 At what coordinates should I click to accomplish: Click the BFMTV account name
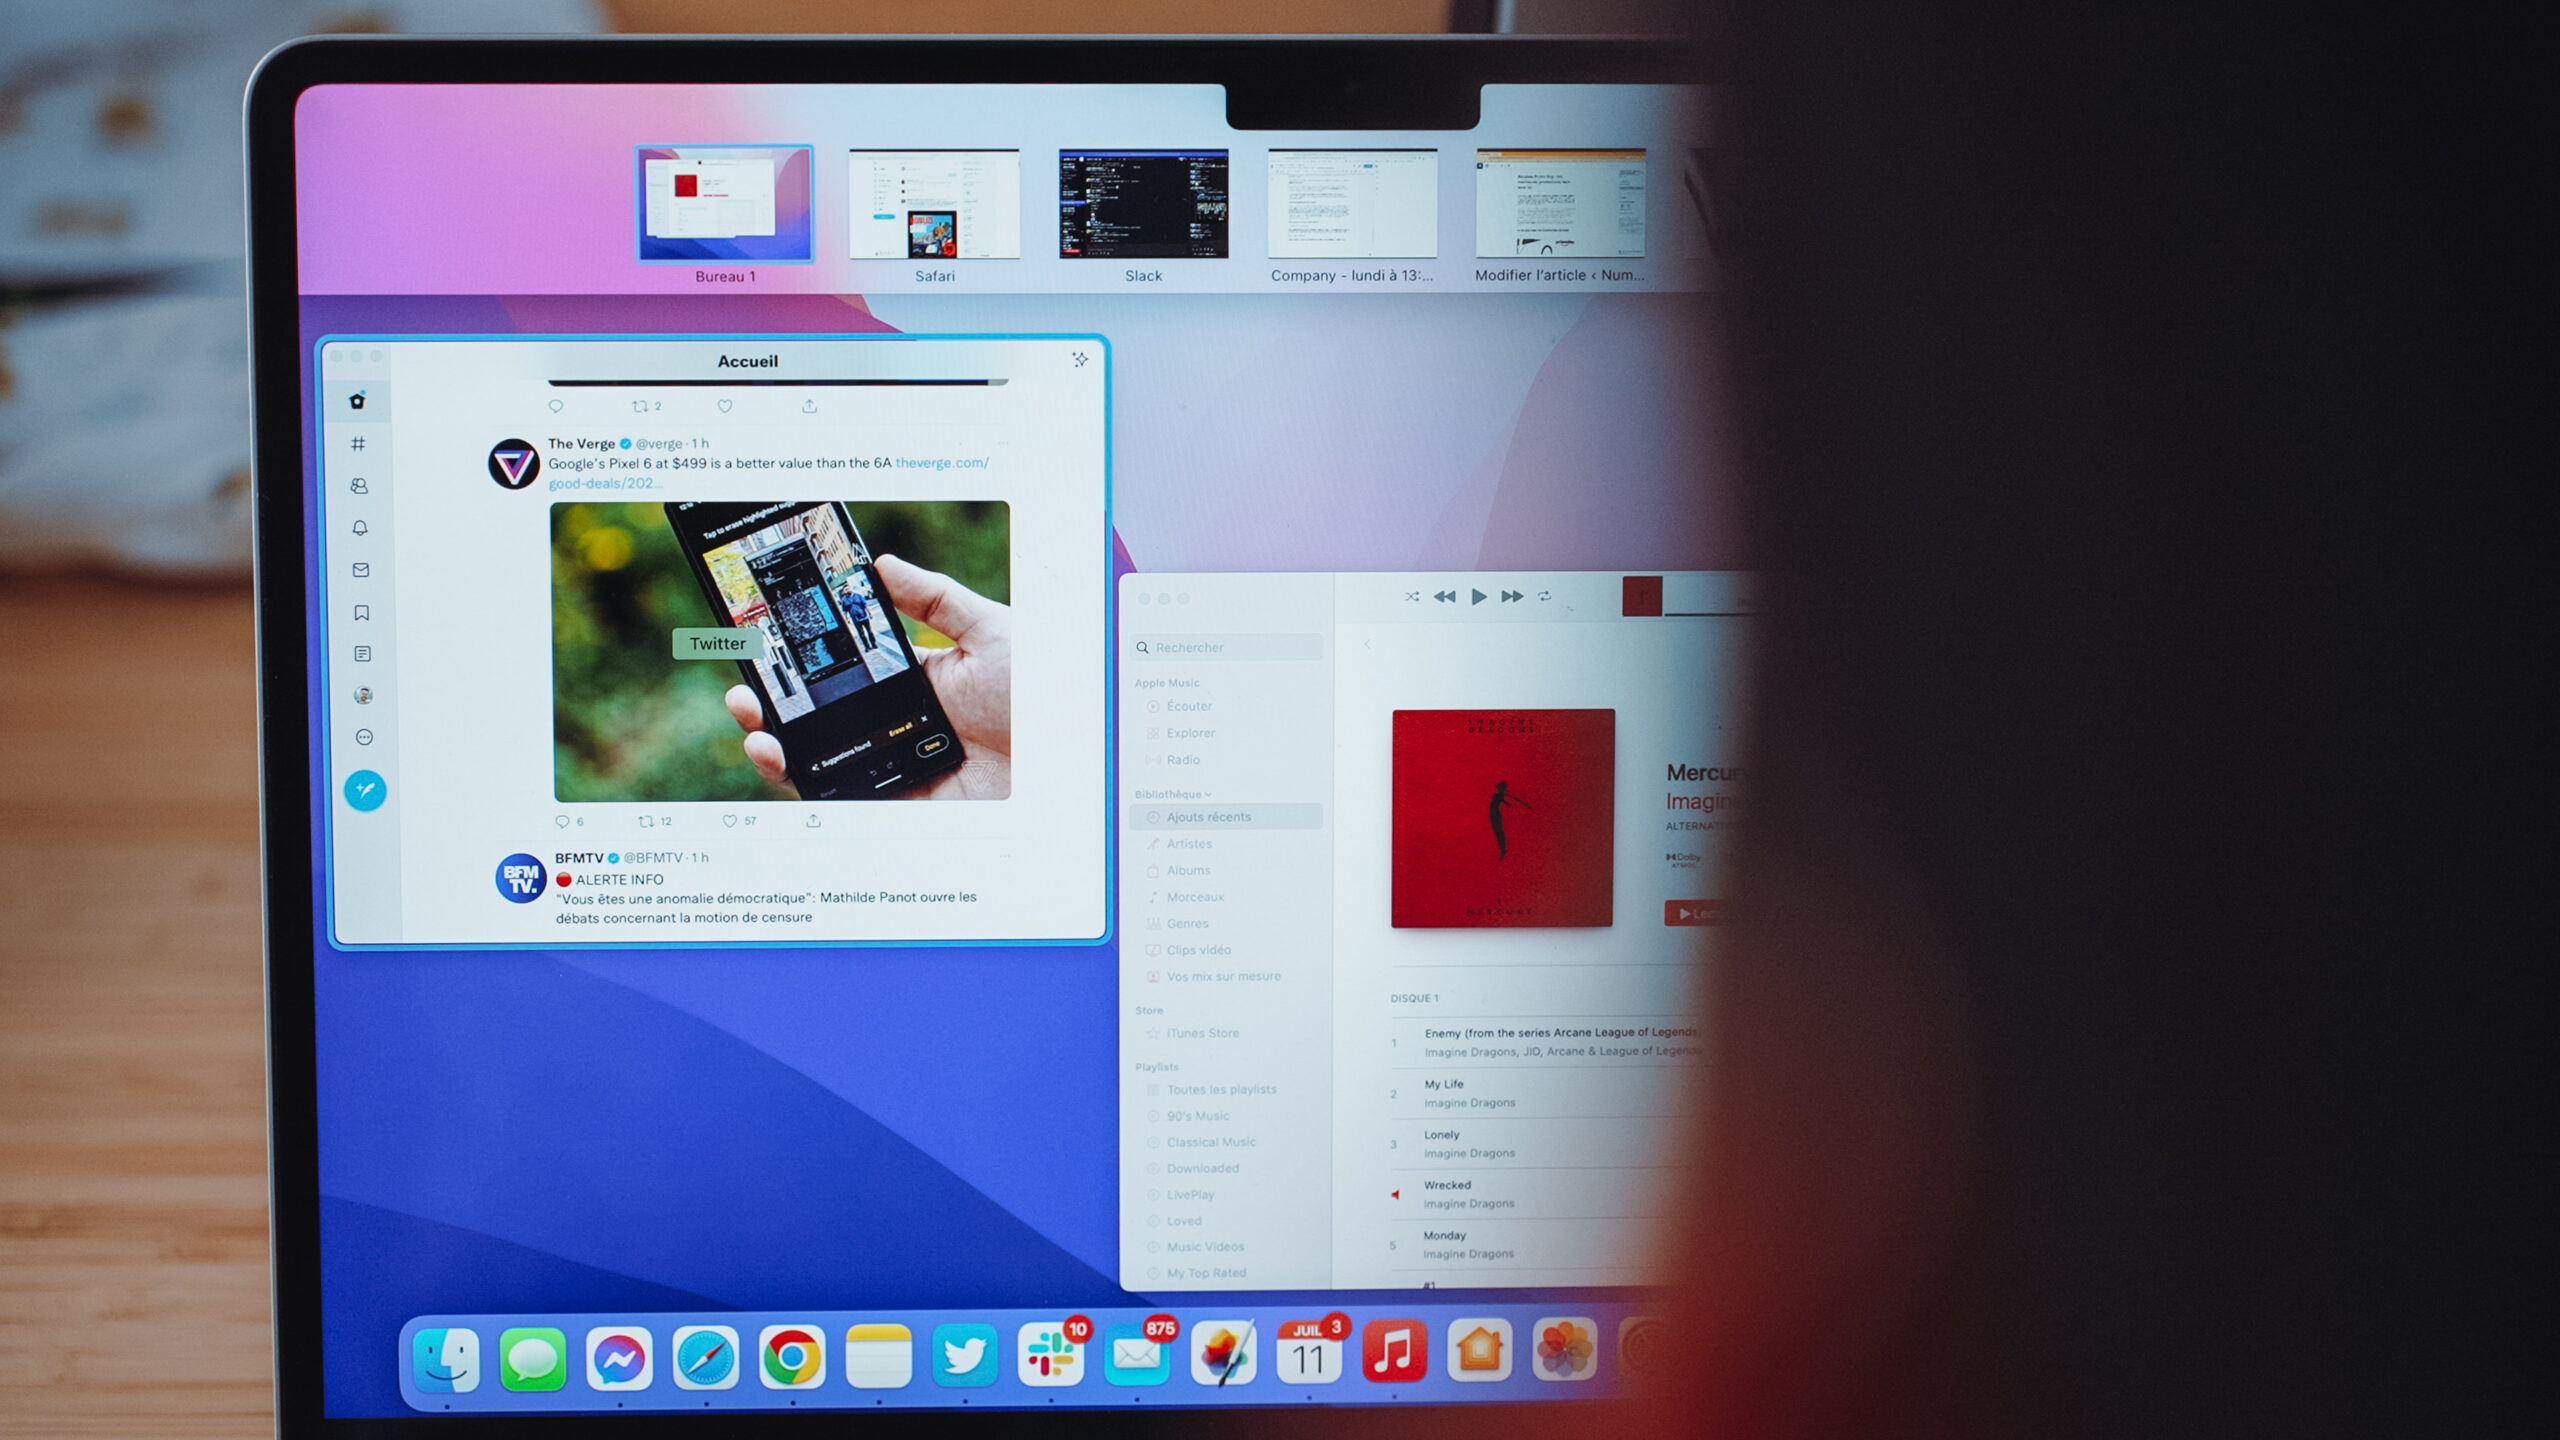pos(579,858)
